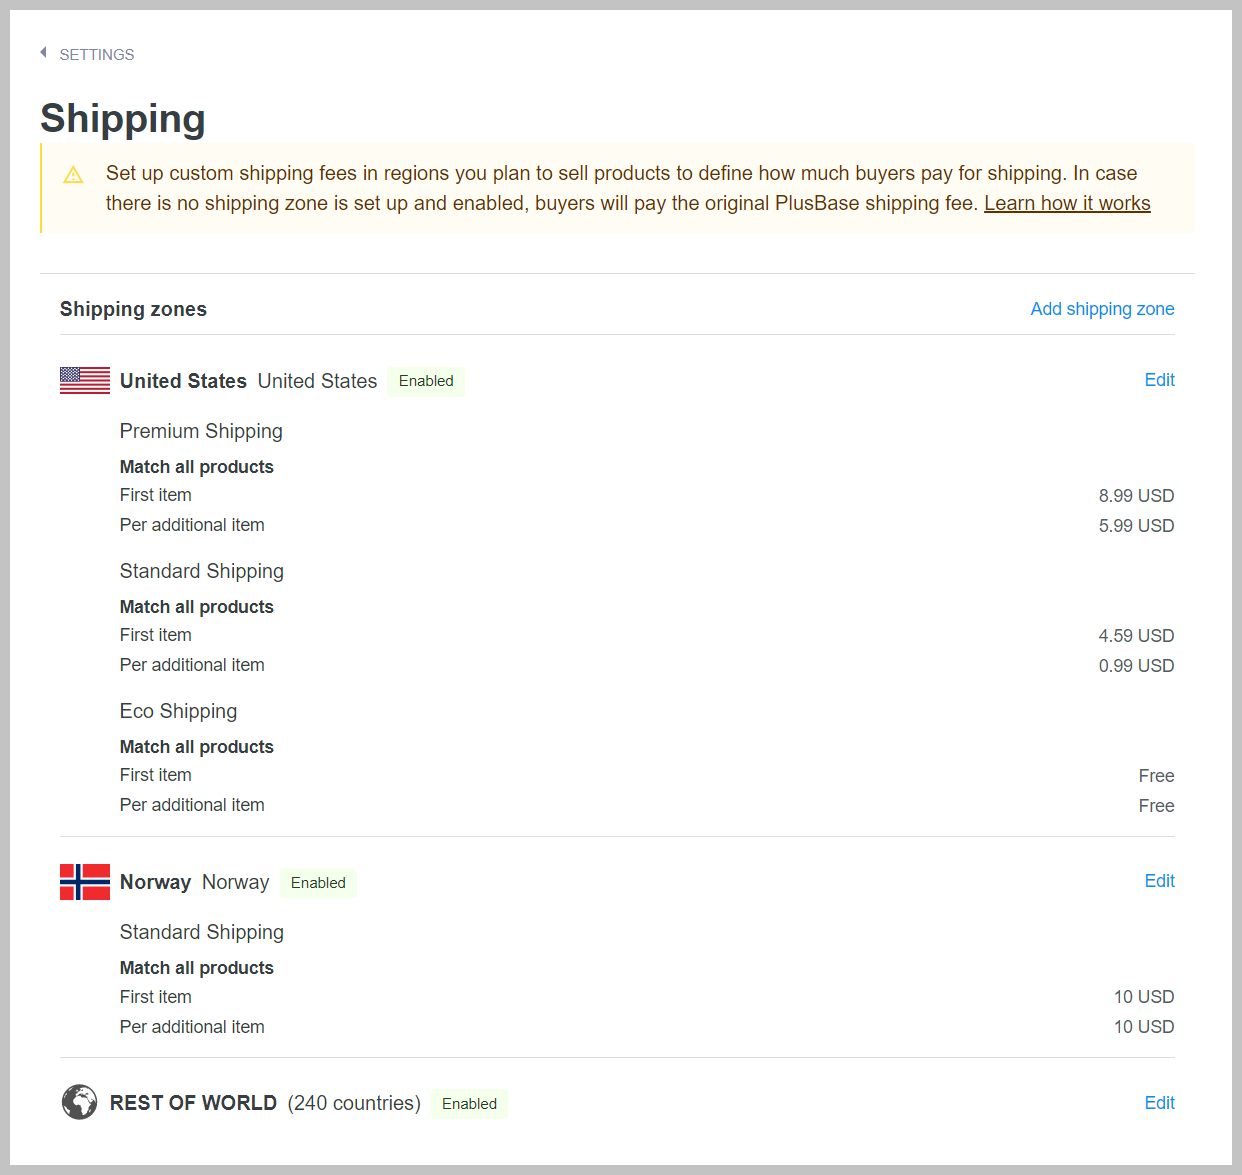Select the Eco Shipping heading
This screenshot has width=1242, height=1175.
tap(178, 711)
